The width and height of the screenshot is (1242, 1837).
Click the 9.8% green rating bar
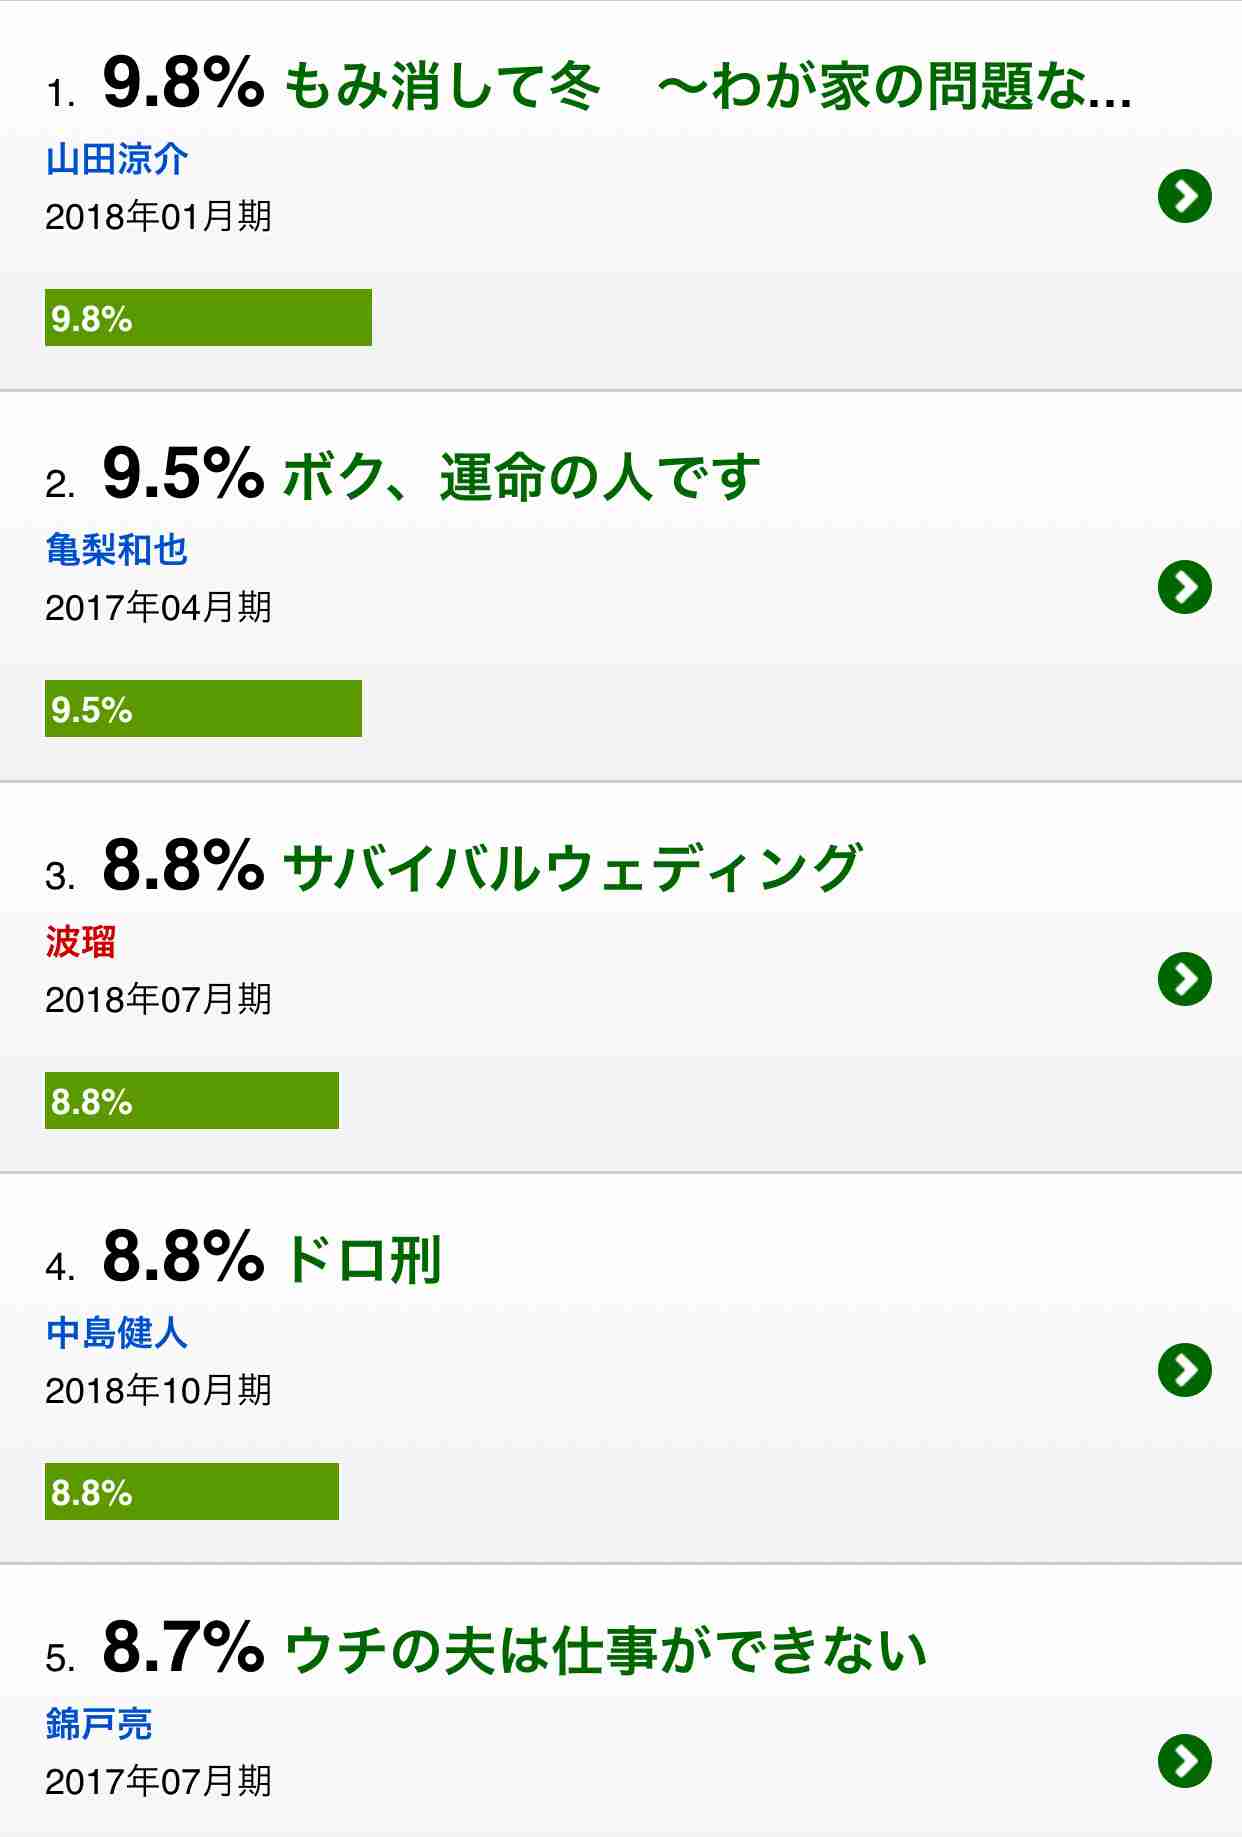click(208, 318)
